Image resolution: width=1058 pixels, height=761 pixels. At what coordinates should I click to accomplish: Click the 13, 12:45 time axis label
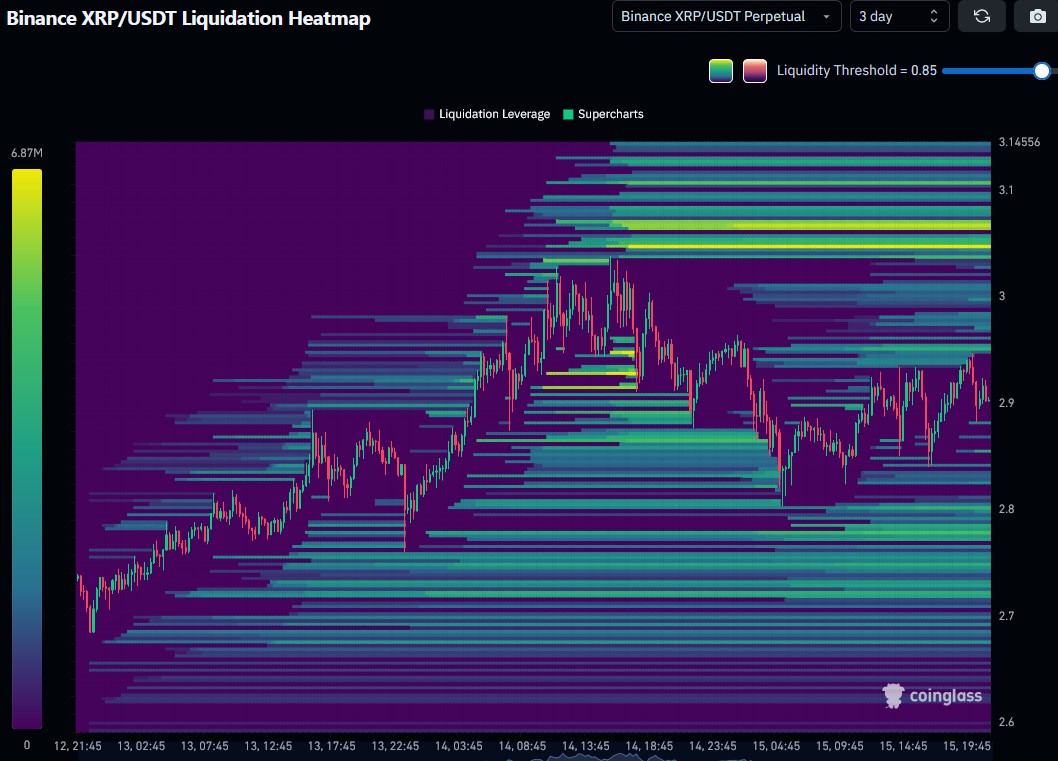(268, 746)
